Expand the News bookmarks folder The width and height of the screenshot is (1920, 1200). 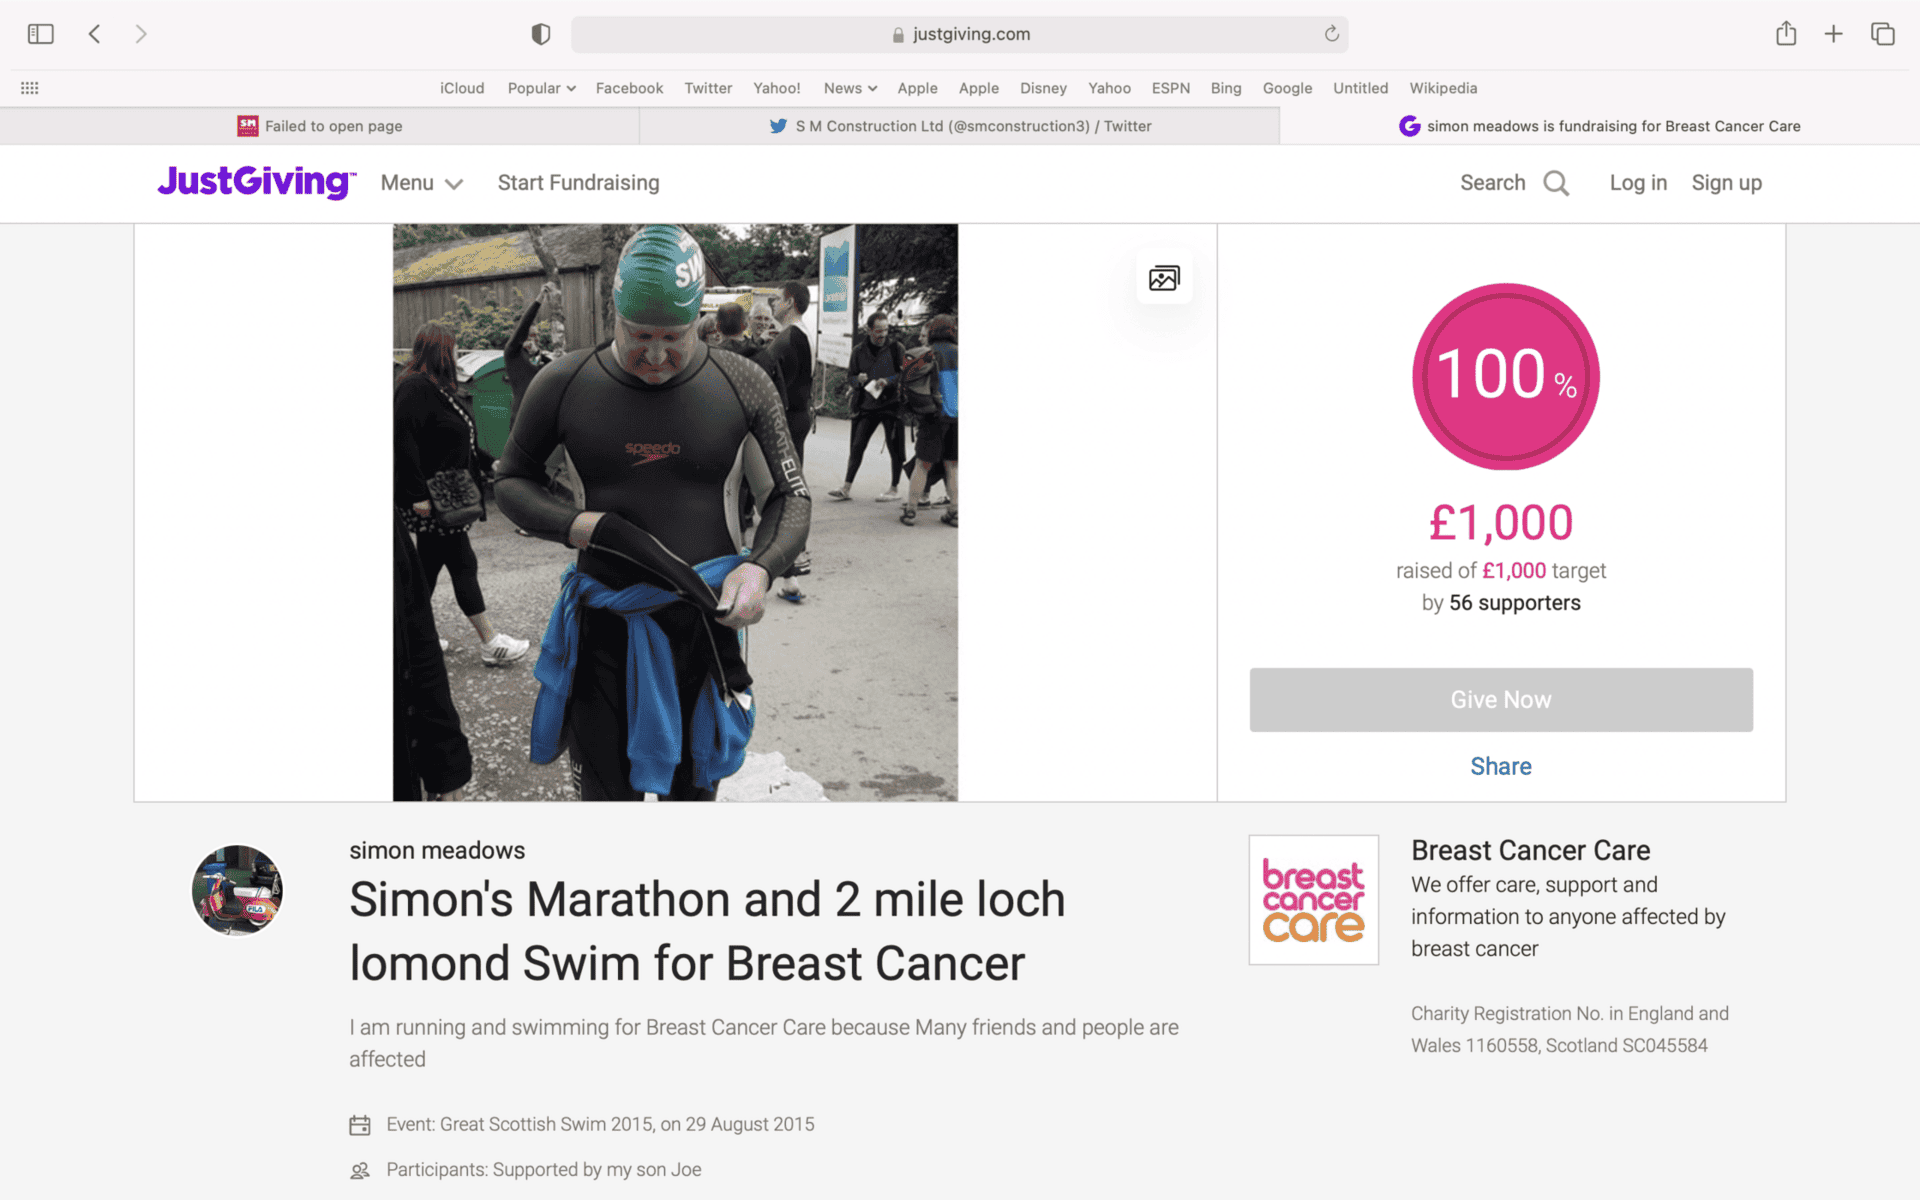849,88
